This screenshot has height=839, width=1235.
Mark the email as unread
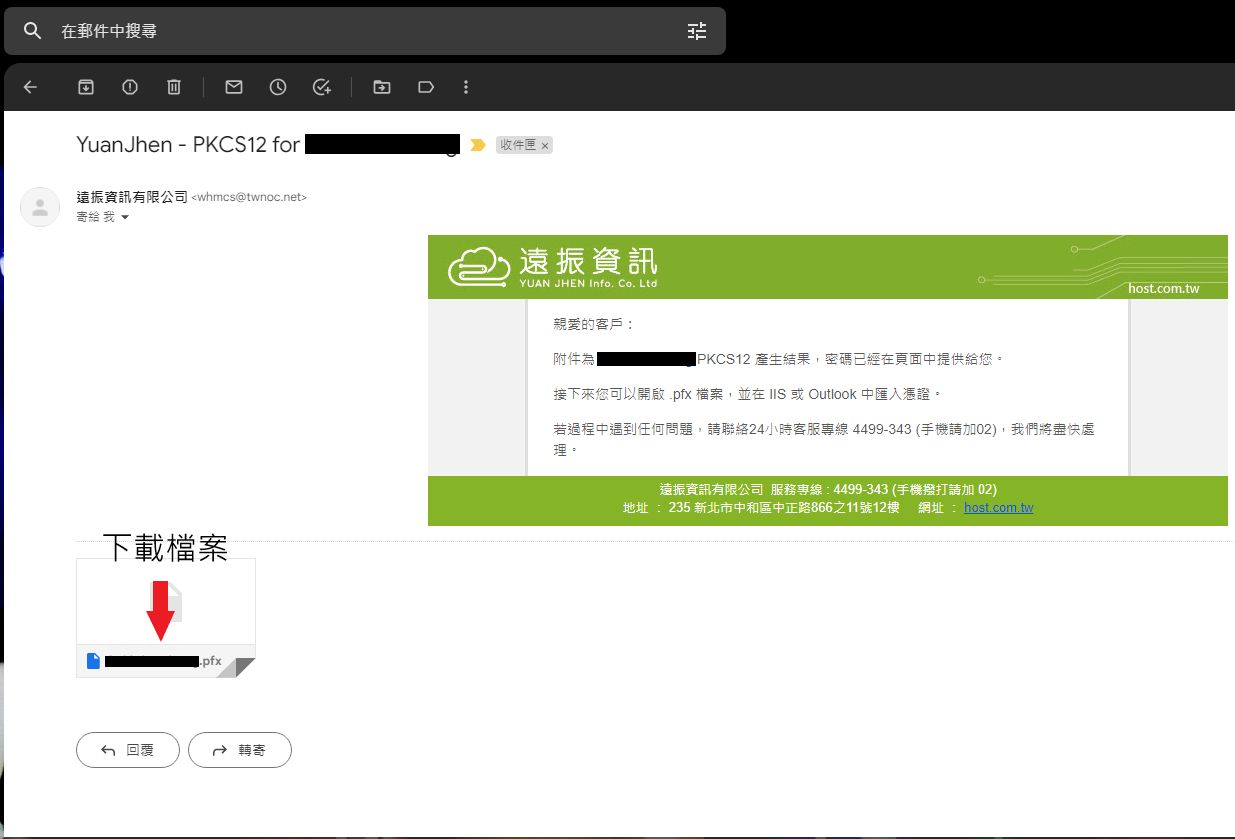233,87
